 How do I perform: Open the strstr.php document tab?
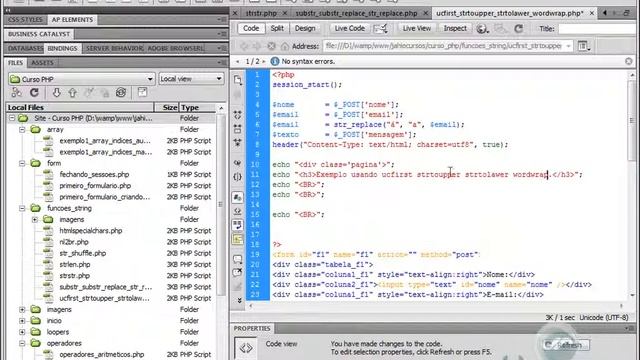tap(261, 13)
